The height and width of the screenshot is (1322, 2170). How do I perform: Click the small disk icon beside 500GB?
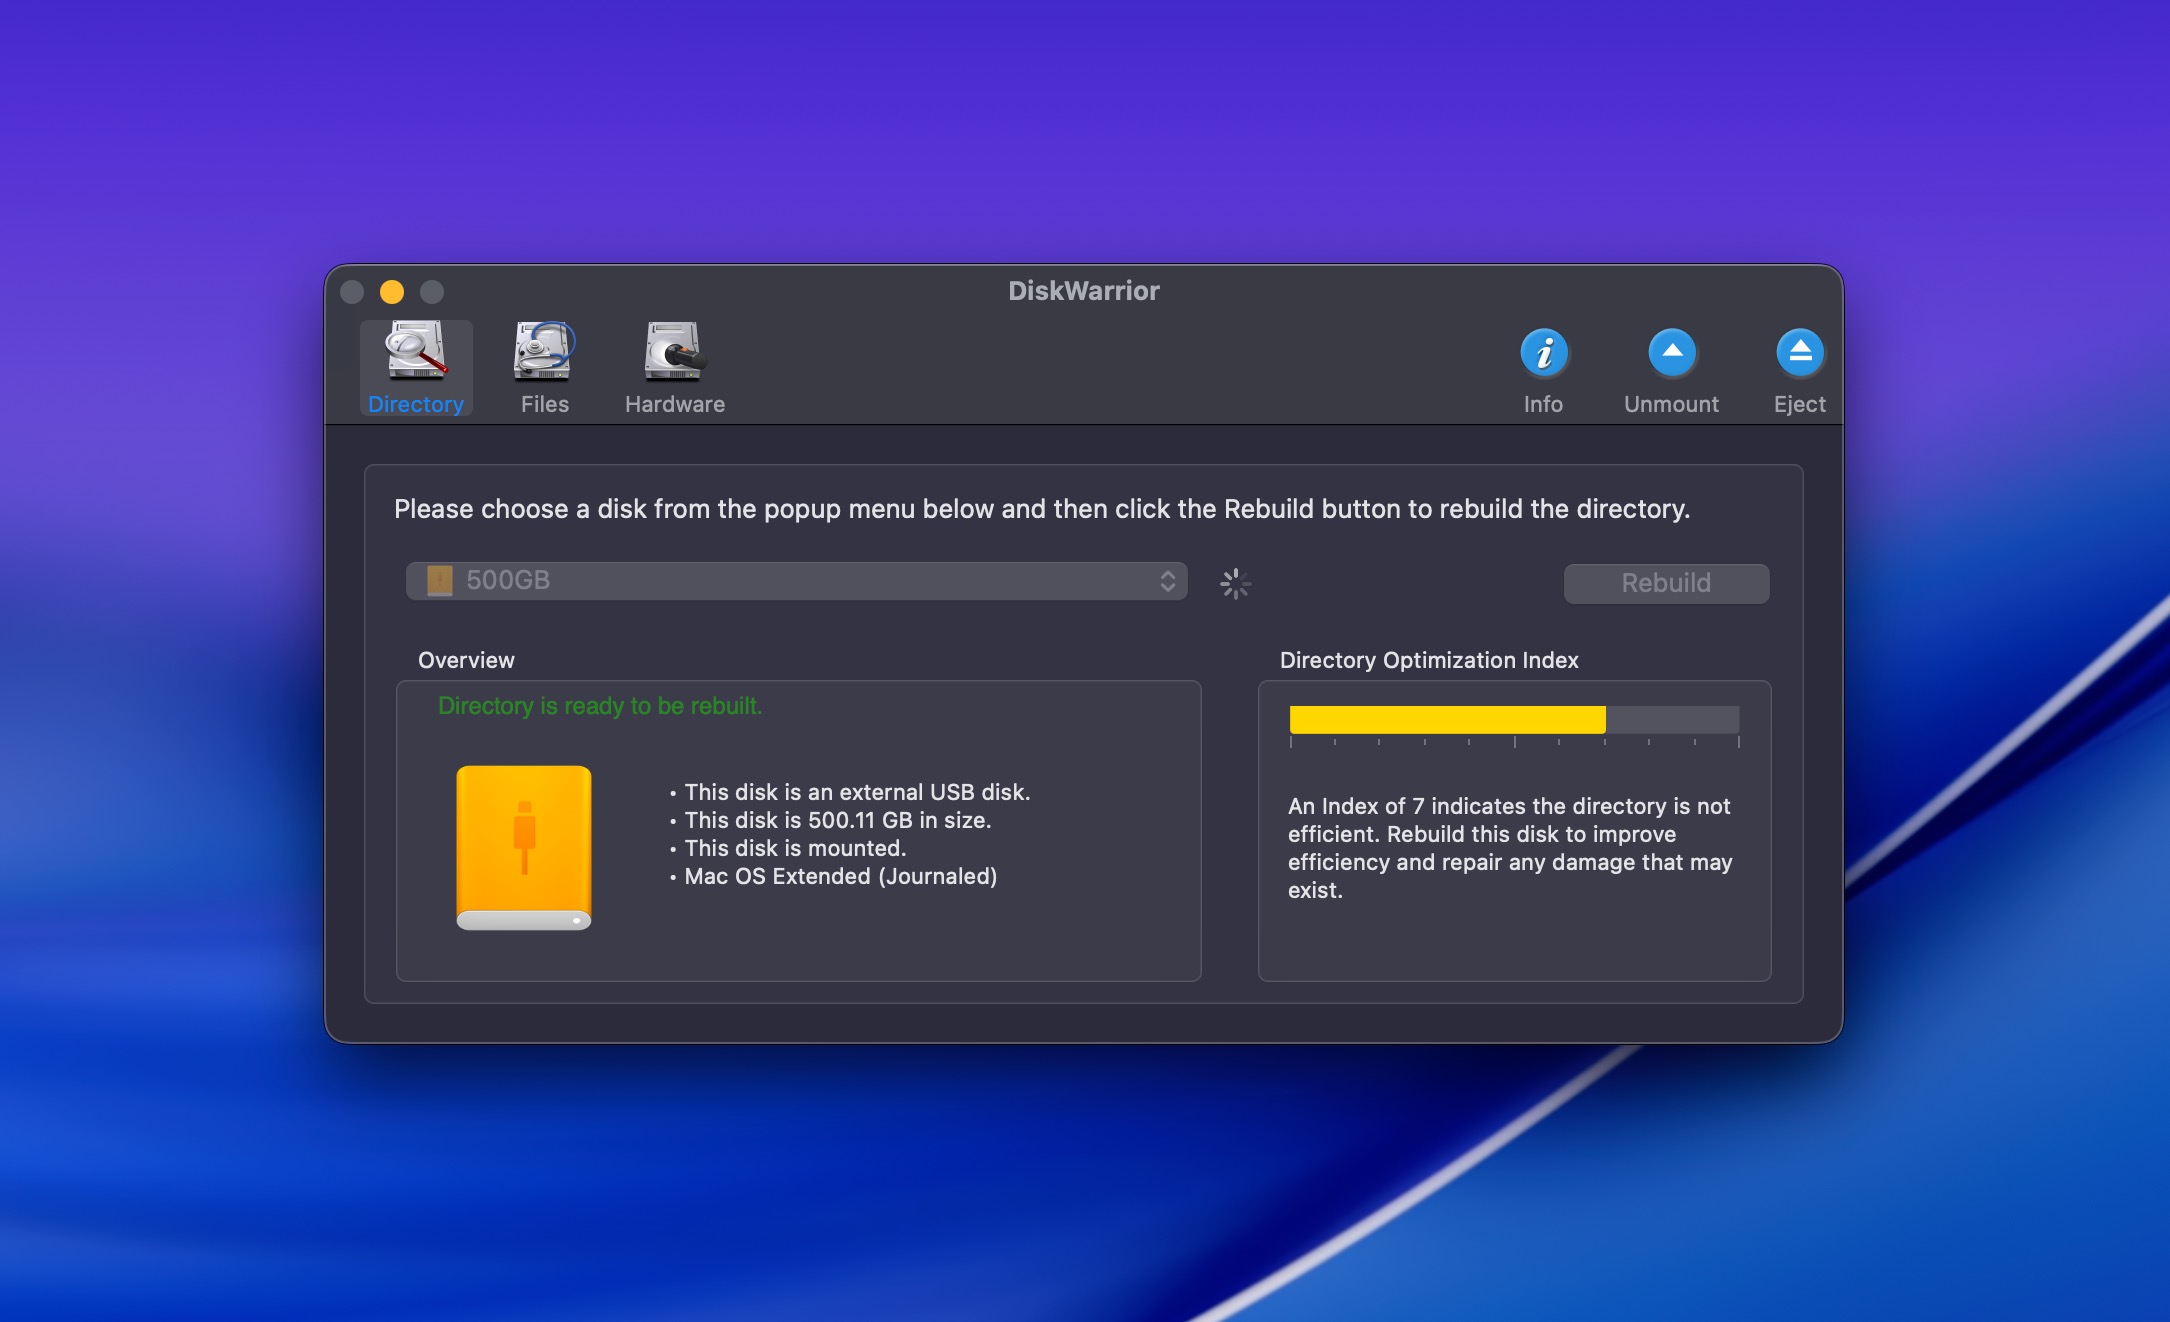tap(440, 580)
